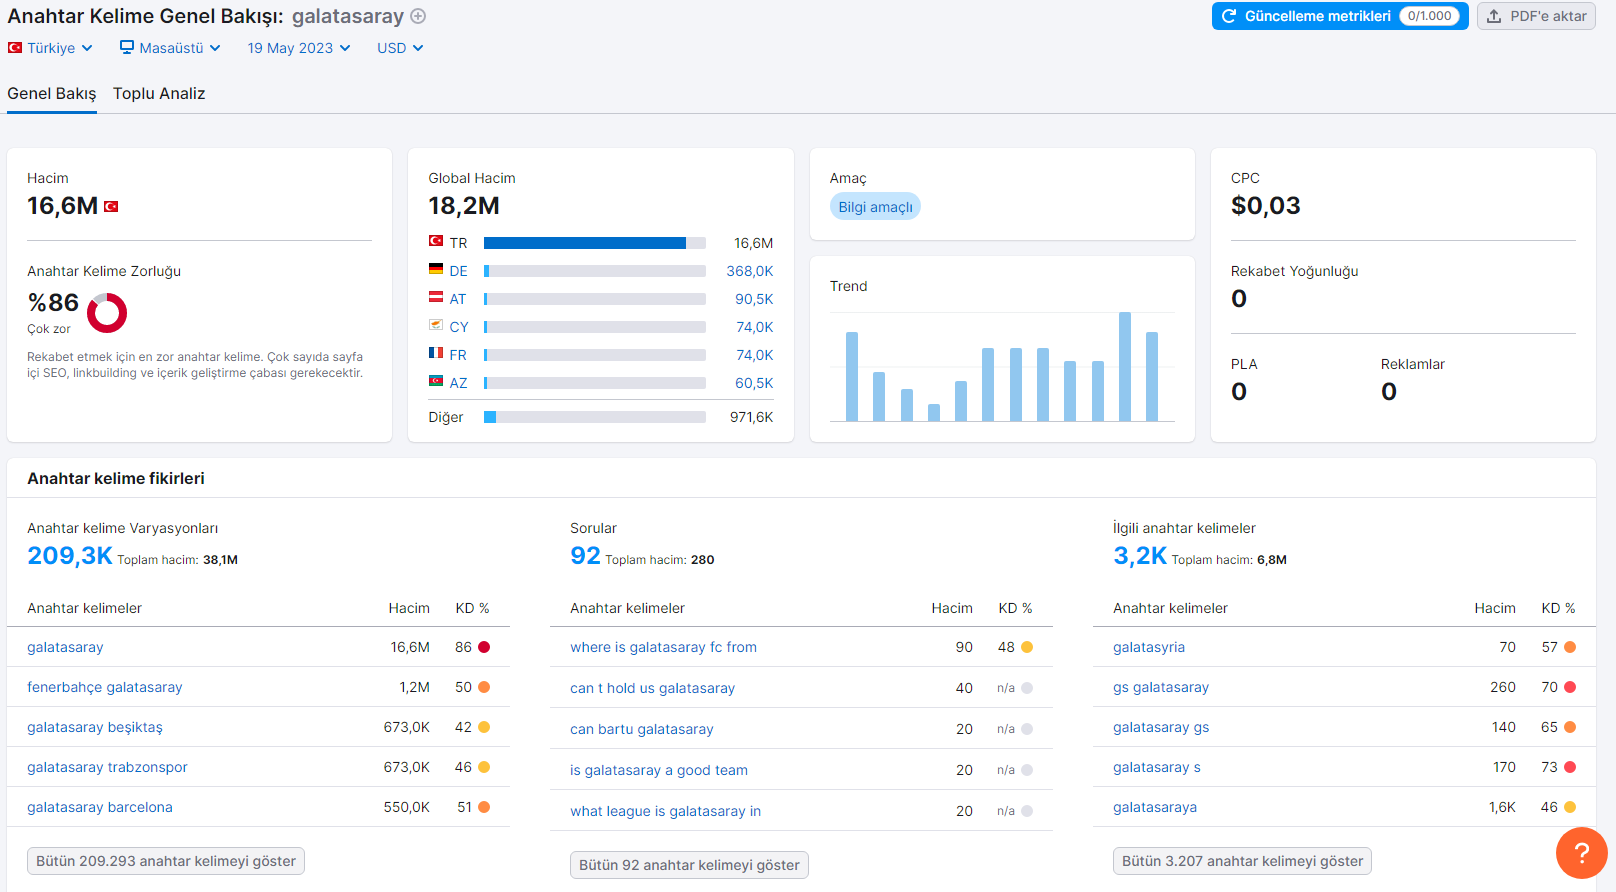Click the desktop monitor icon beside Masaüstü
This screenshot has width=1616, height=892.
coord(127,47)
